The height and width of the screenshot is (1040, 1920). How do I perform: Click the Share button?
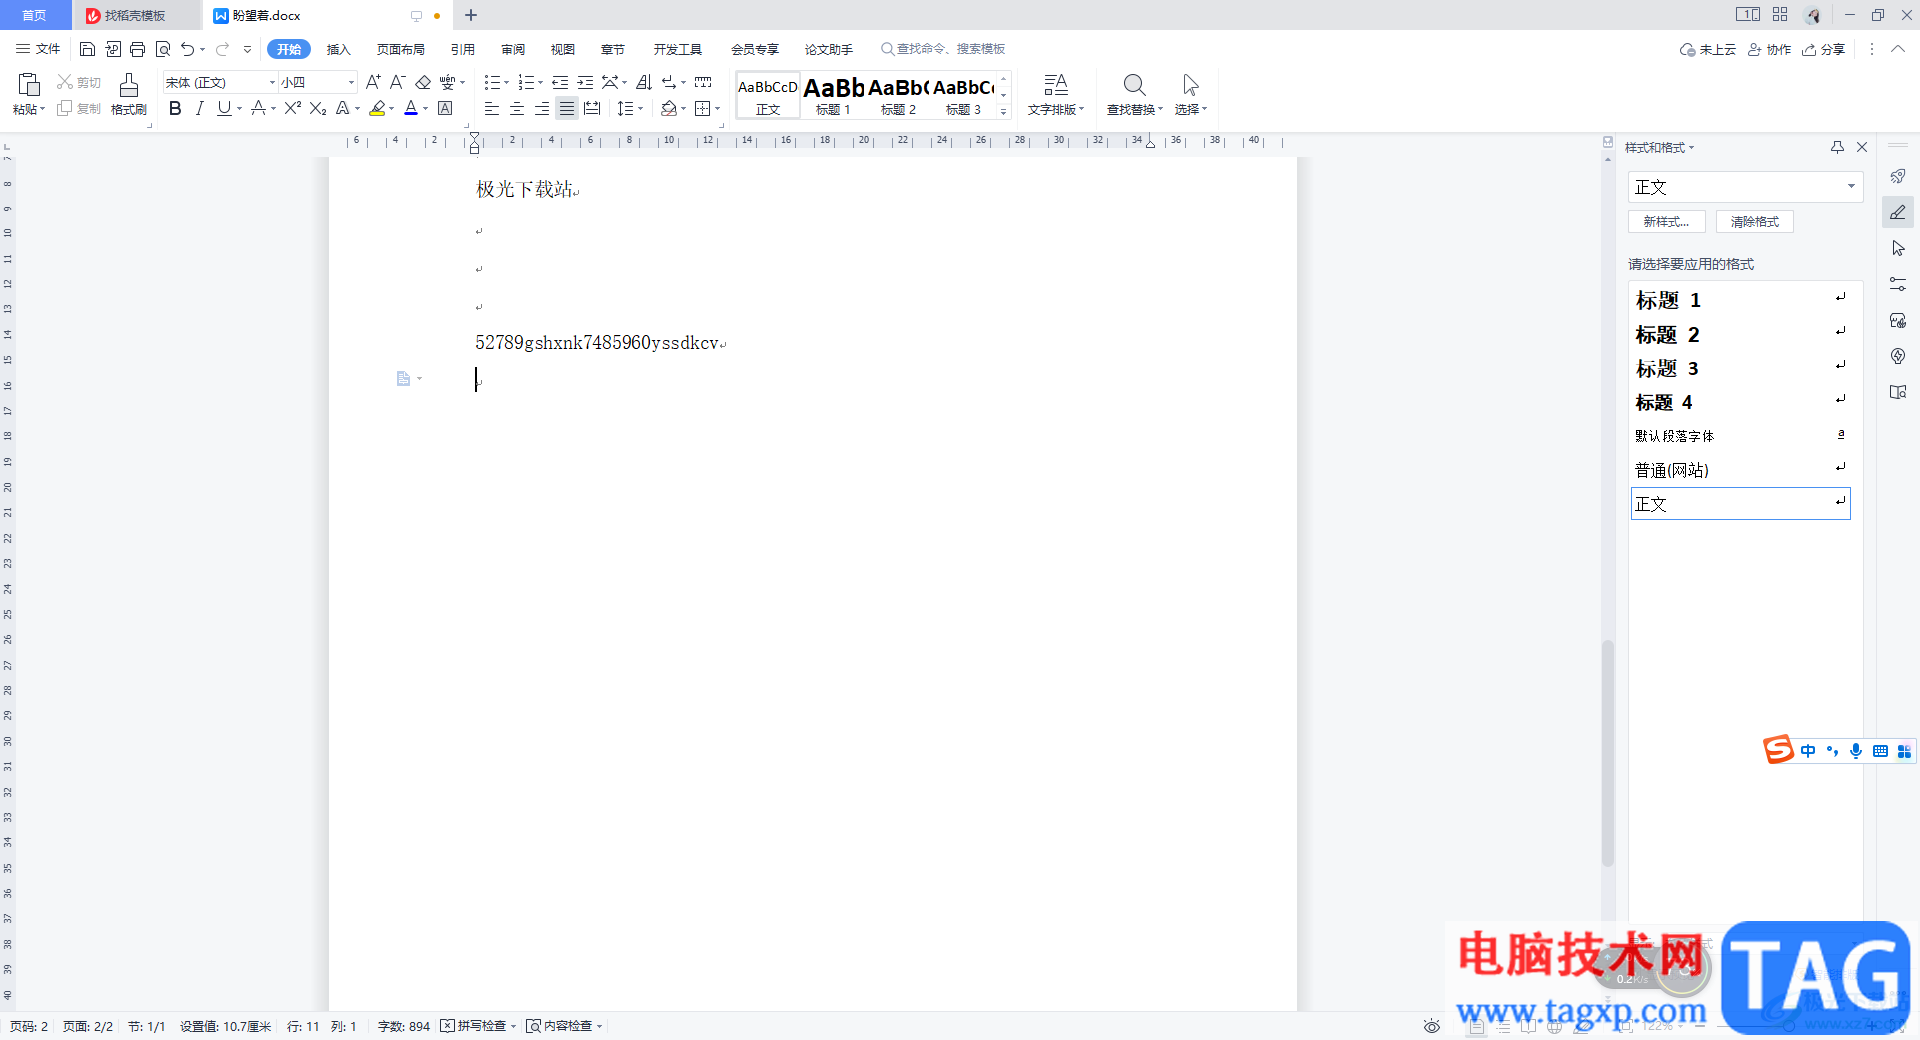(x=1824, y=49)
